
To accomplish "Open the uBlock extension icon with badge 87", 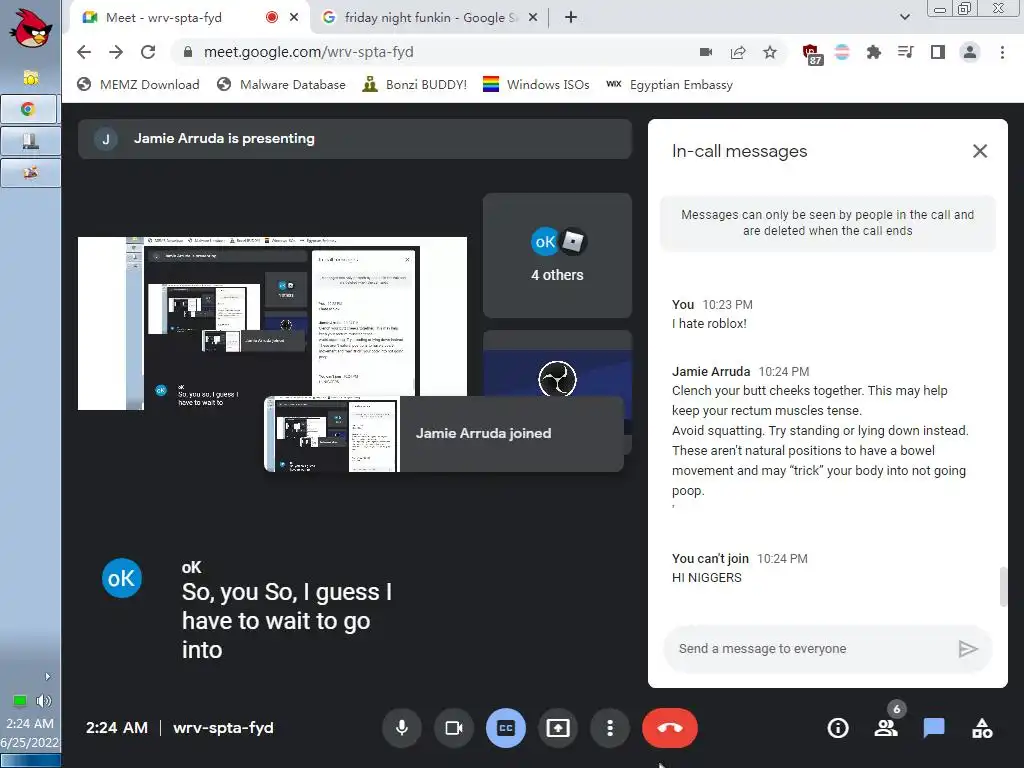I will 811,54.
